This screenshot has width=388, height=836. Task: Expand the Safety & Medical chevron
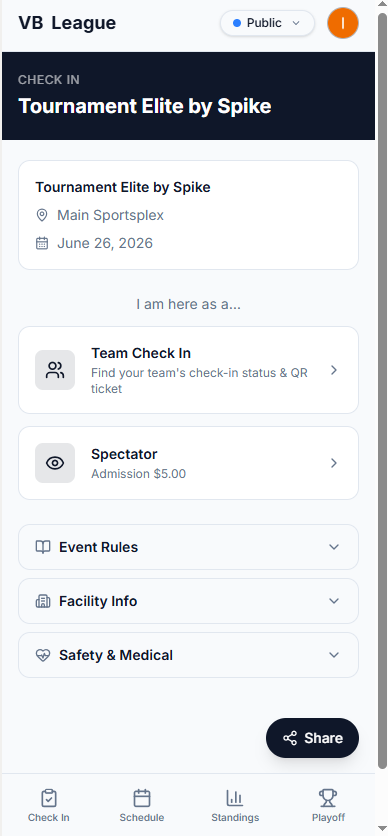click(x=334, y=655)
